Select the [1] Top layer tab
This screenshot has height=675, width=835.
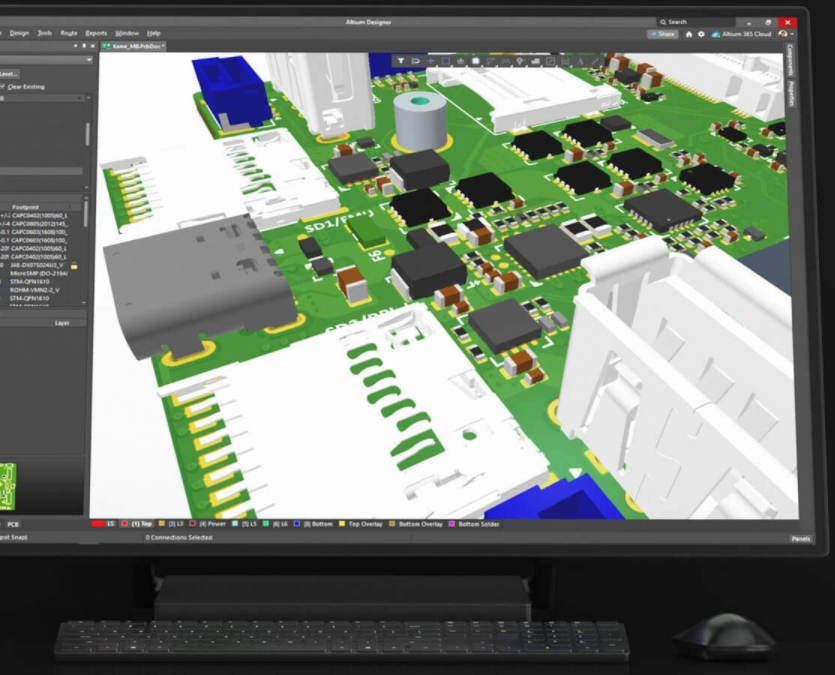[137, 524]
